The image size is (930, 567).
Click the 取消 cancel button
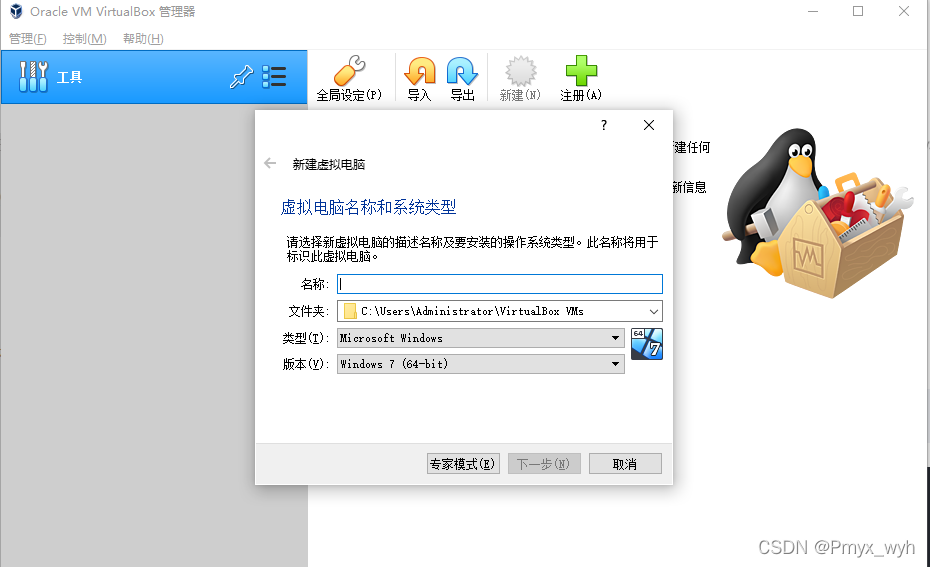[x=625, y=464]
